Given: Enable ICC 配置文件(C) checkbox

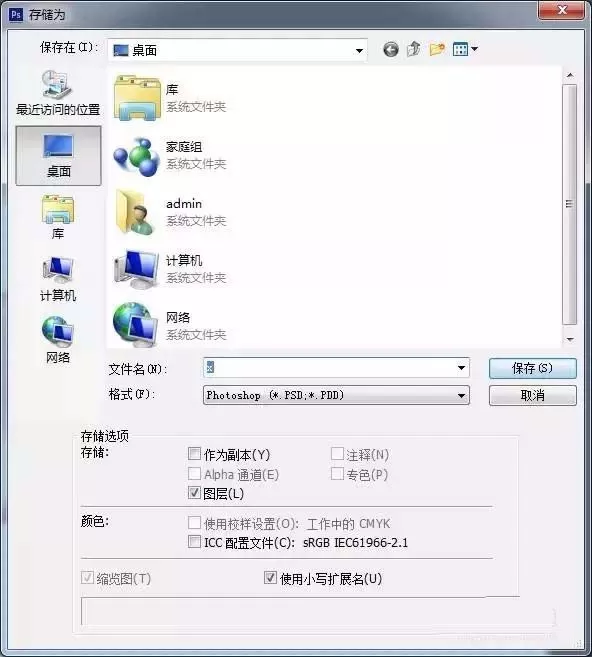Looking at the screenshot, I should pyautogui.click(x=194, y=541).
